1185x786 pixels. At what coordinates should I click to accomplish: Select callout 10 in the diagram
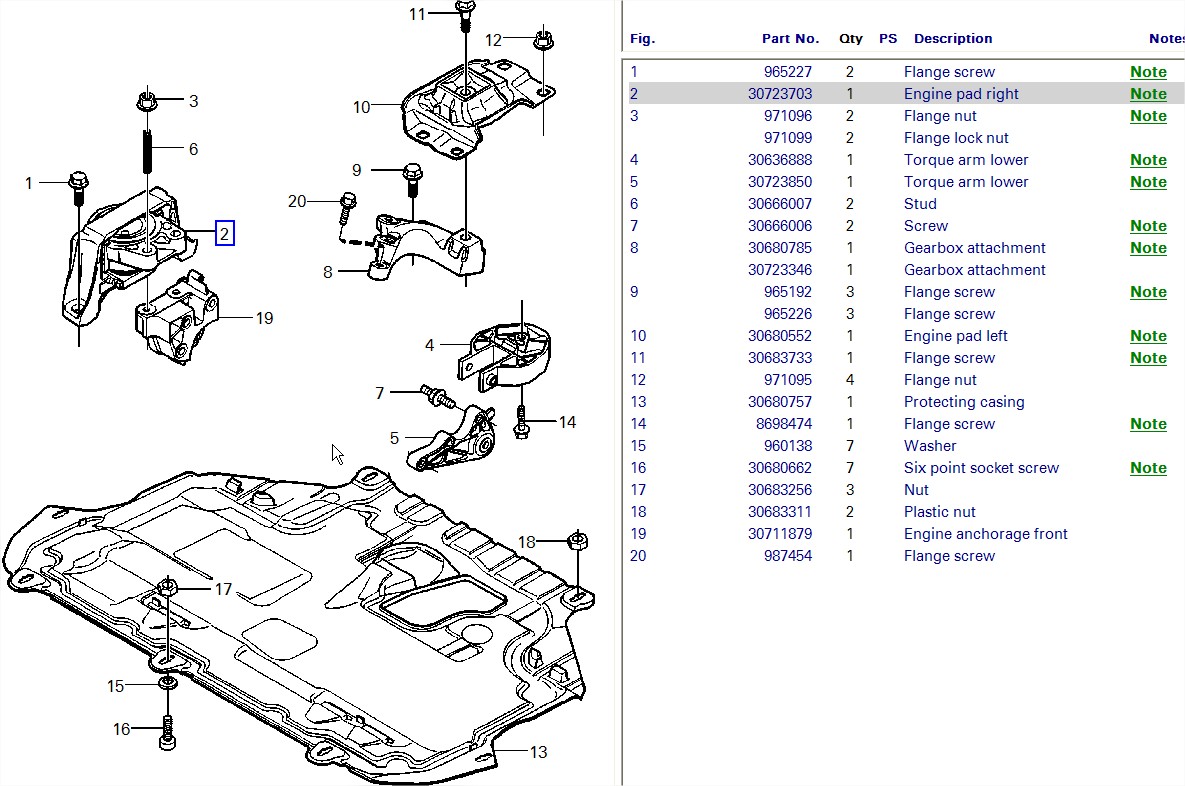coord(361,107)
